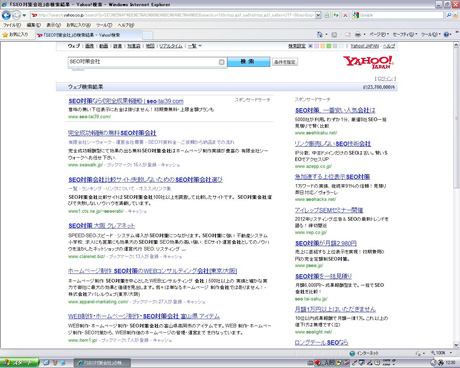The image size is (460, 368).
Task: Click the red Stop loading icon
Action: (x=345, y=15)
